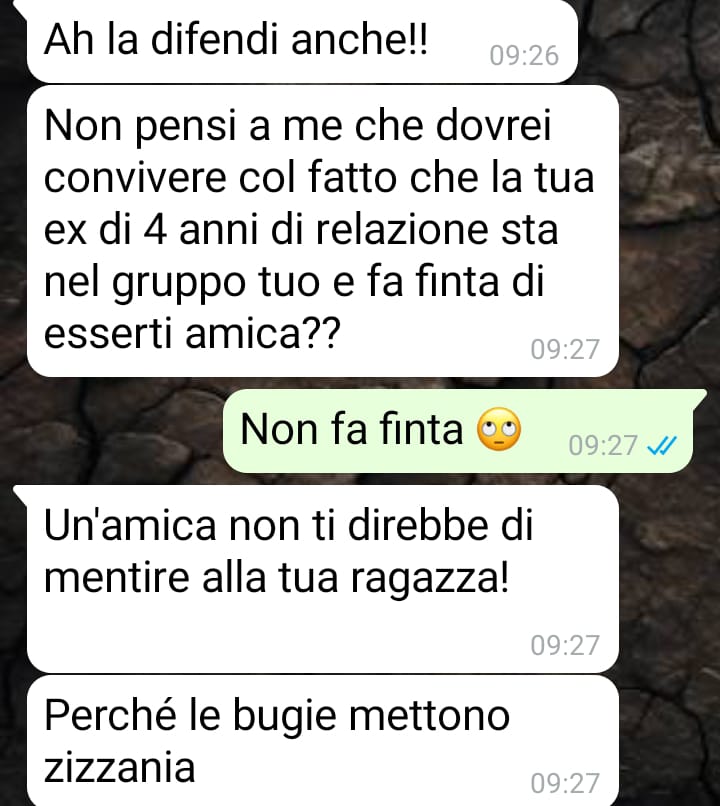Select the "Ah la difendi anche!!" message
720x806 pixels.
coord(302,42)
